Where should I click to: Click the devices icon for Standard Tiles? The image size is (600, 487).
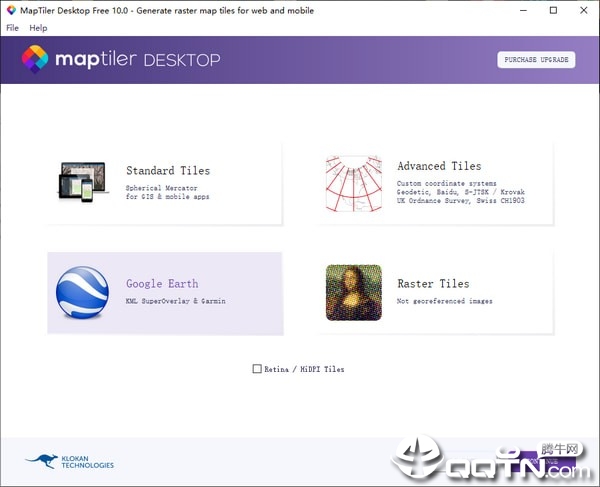click(83, 182)
